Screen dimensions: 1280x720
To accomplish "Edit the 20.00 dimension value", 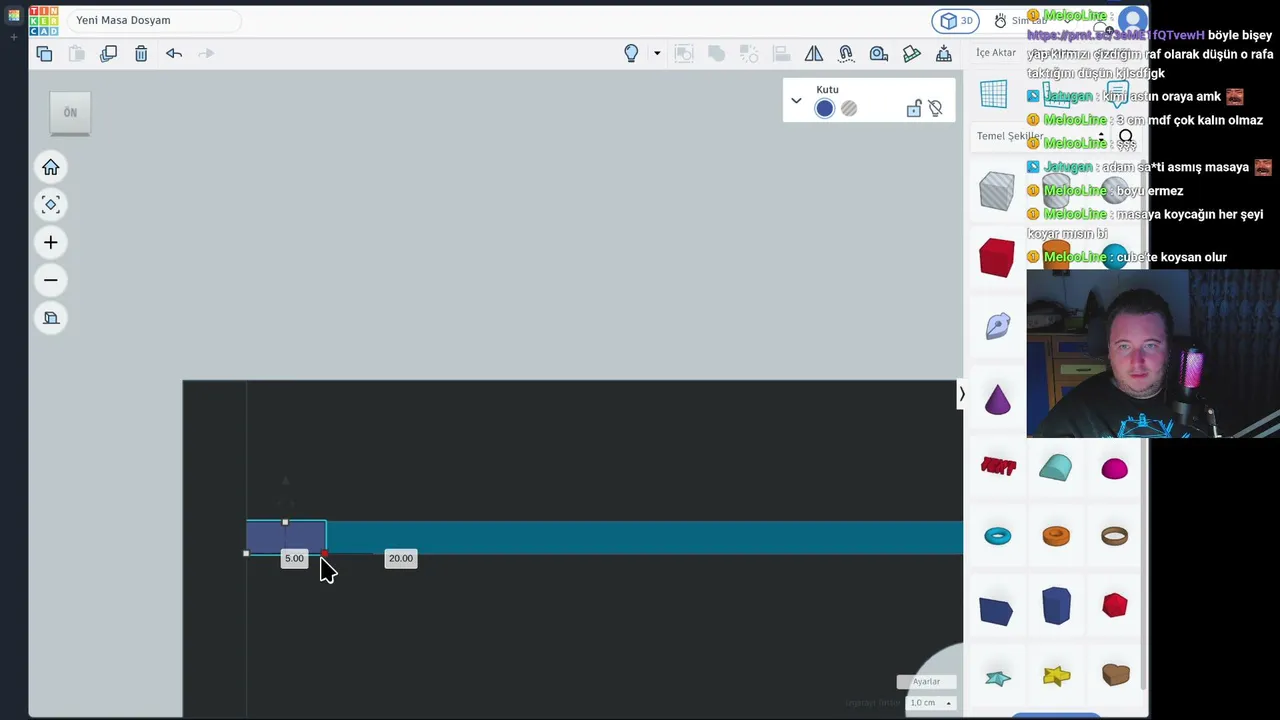I will click(x=400, y=559).
